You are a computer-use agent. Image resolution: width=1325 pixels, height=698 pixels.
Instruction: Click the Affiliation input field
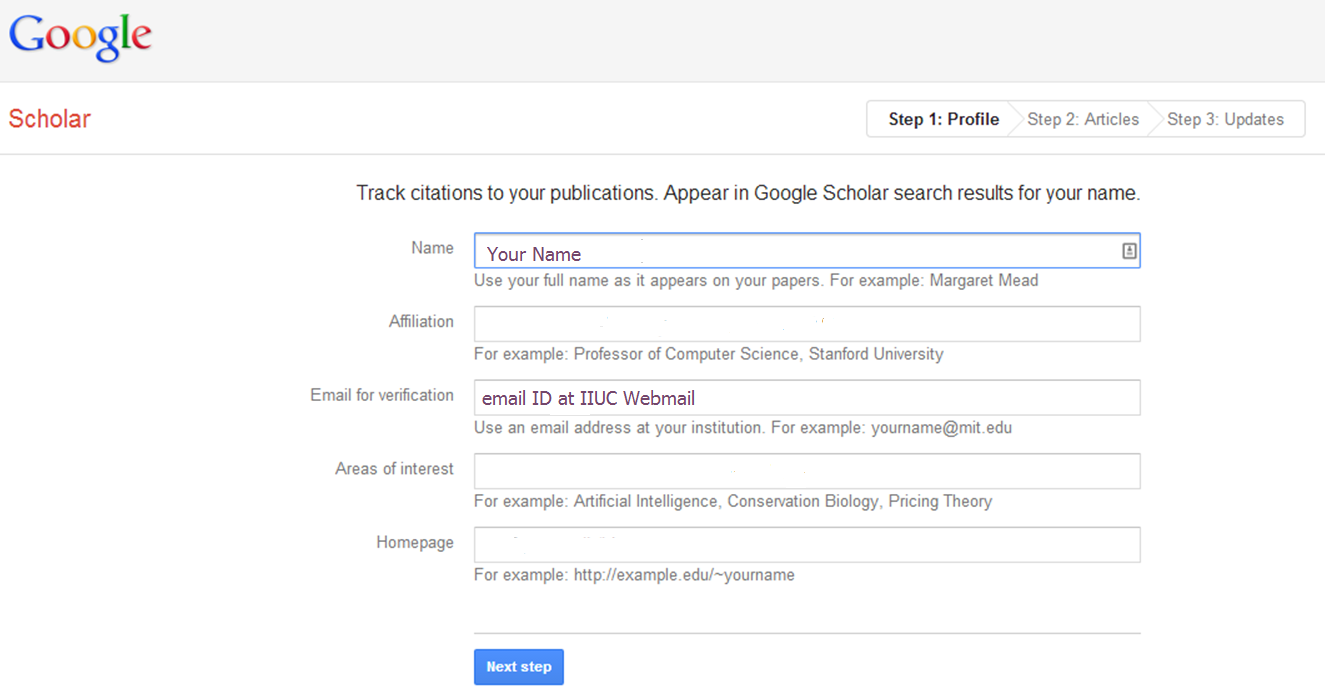(807, 324)
